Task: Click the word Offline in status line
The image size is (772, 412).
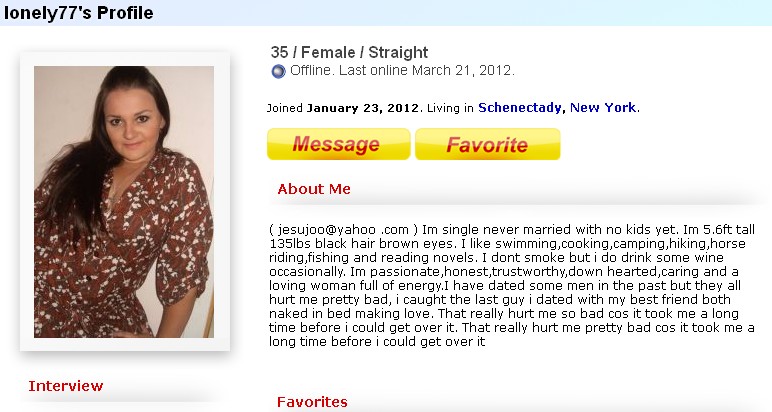Action: tap(312, 70)
